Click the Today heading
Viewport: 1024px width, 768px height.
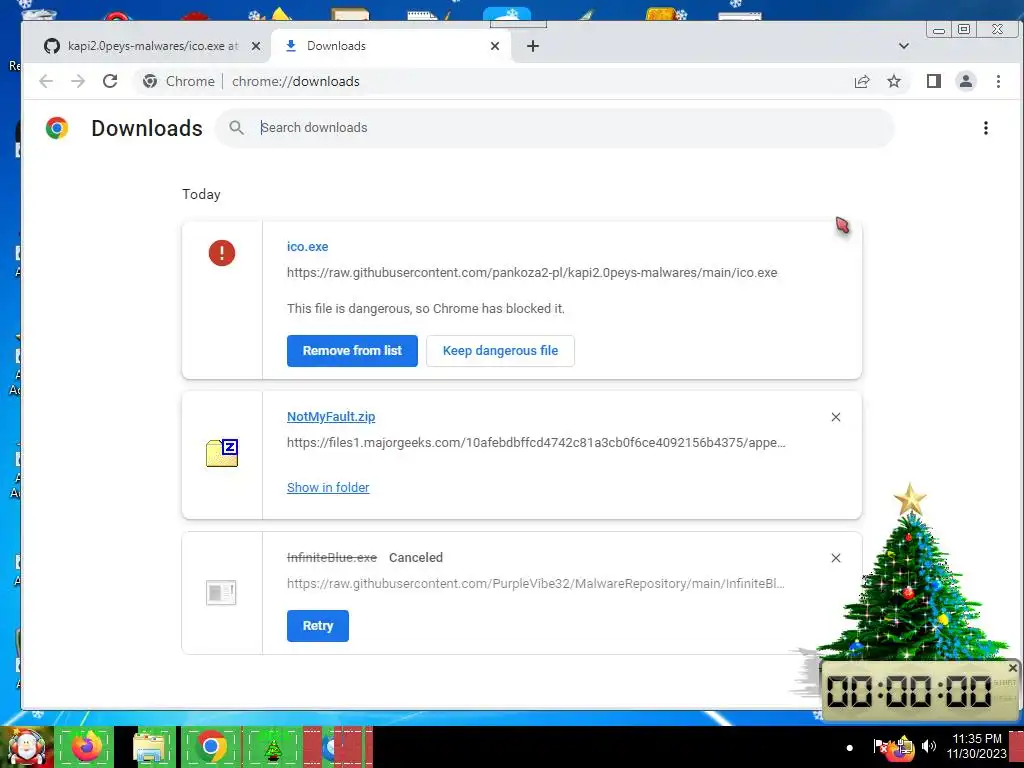point(201,194)
